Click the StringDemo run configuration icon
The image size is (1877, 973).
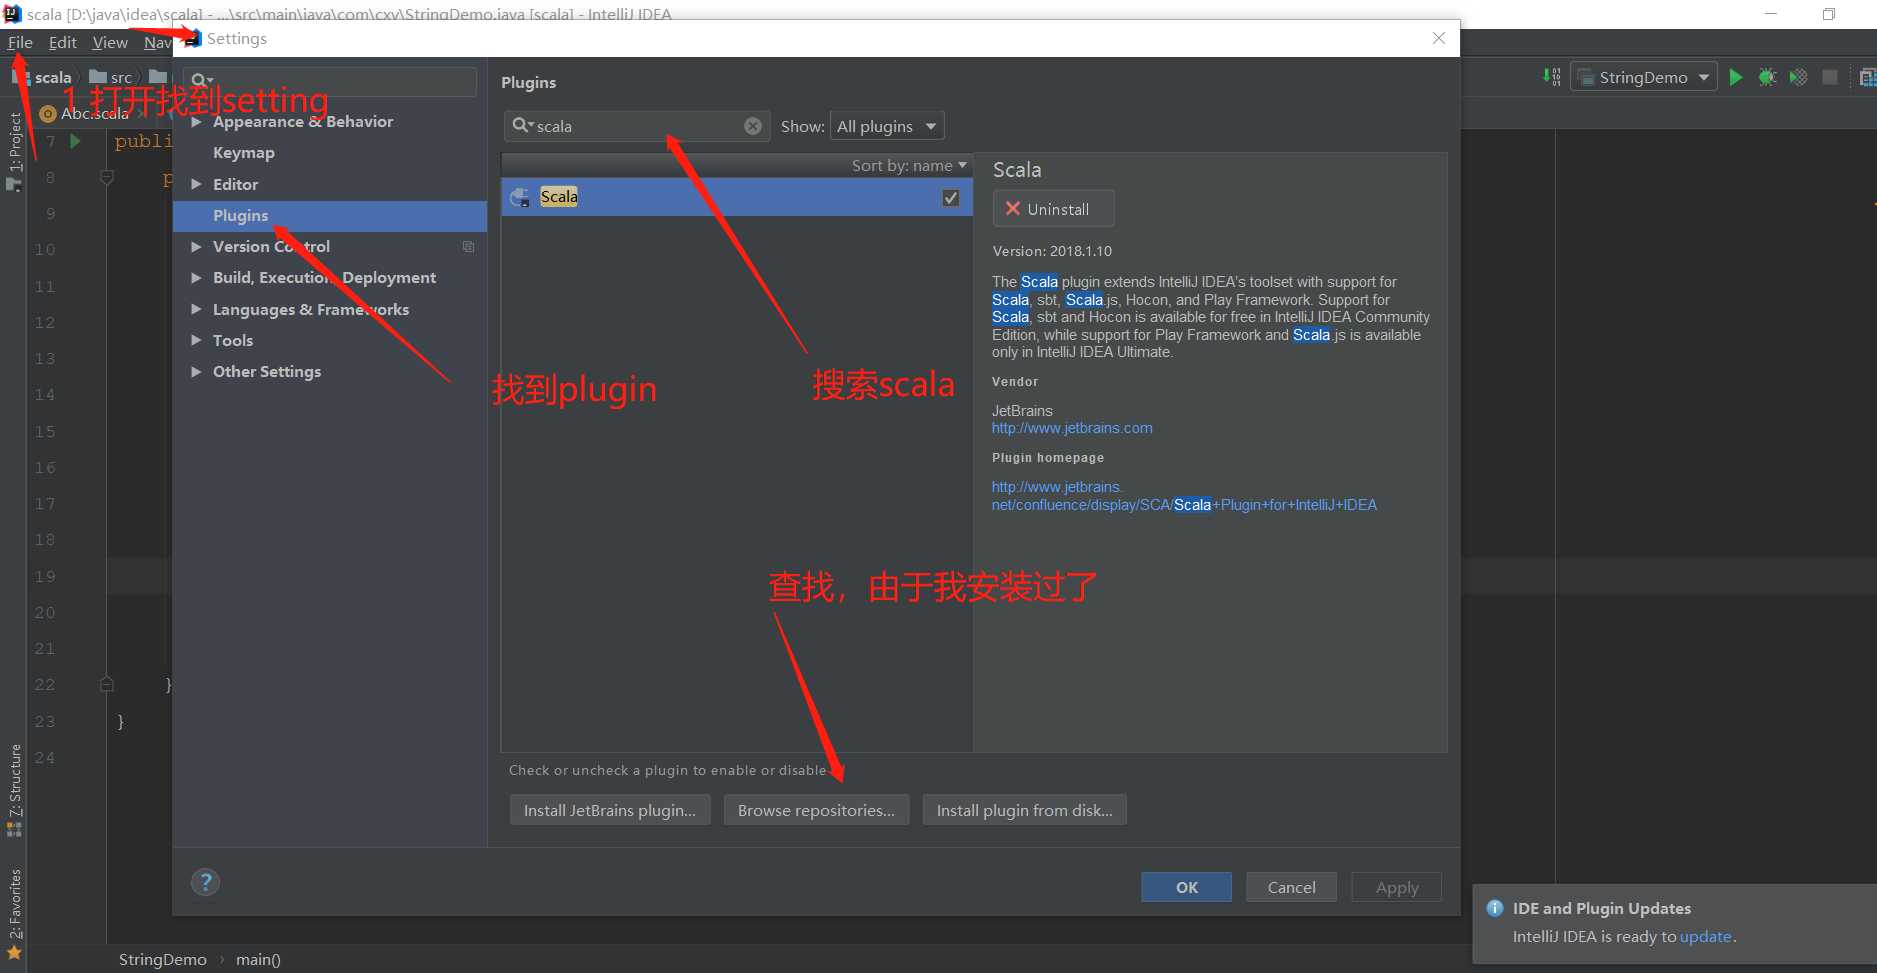click(1584, 77)
